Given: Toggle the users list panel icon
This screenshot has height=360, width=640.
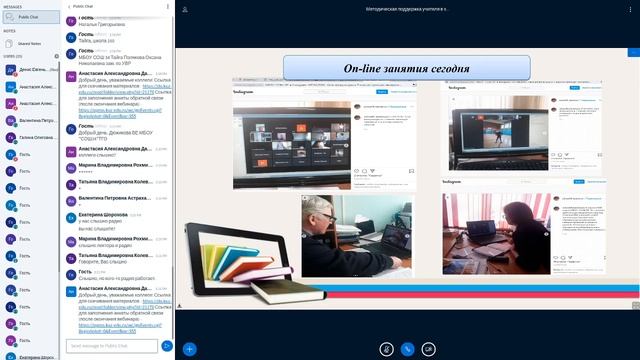Looking at the screenshot, I should [x=185, y=9].
